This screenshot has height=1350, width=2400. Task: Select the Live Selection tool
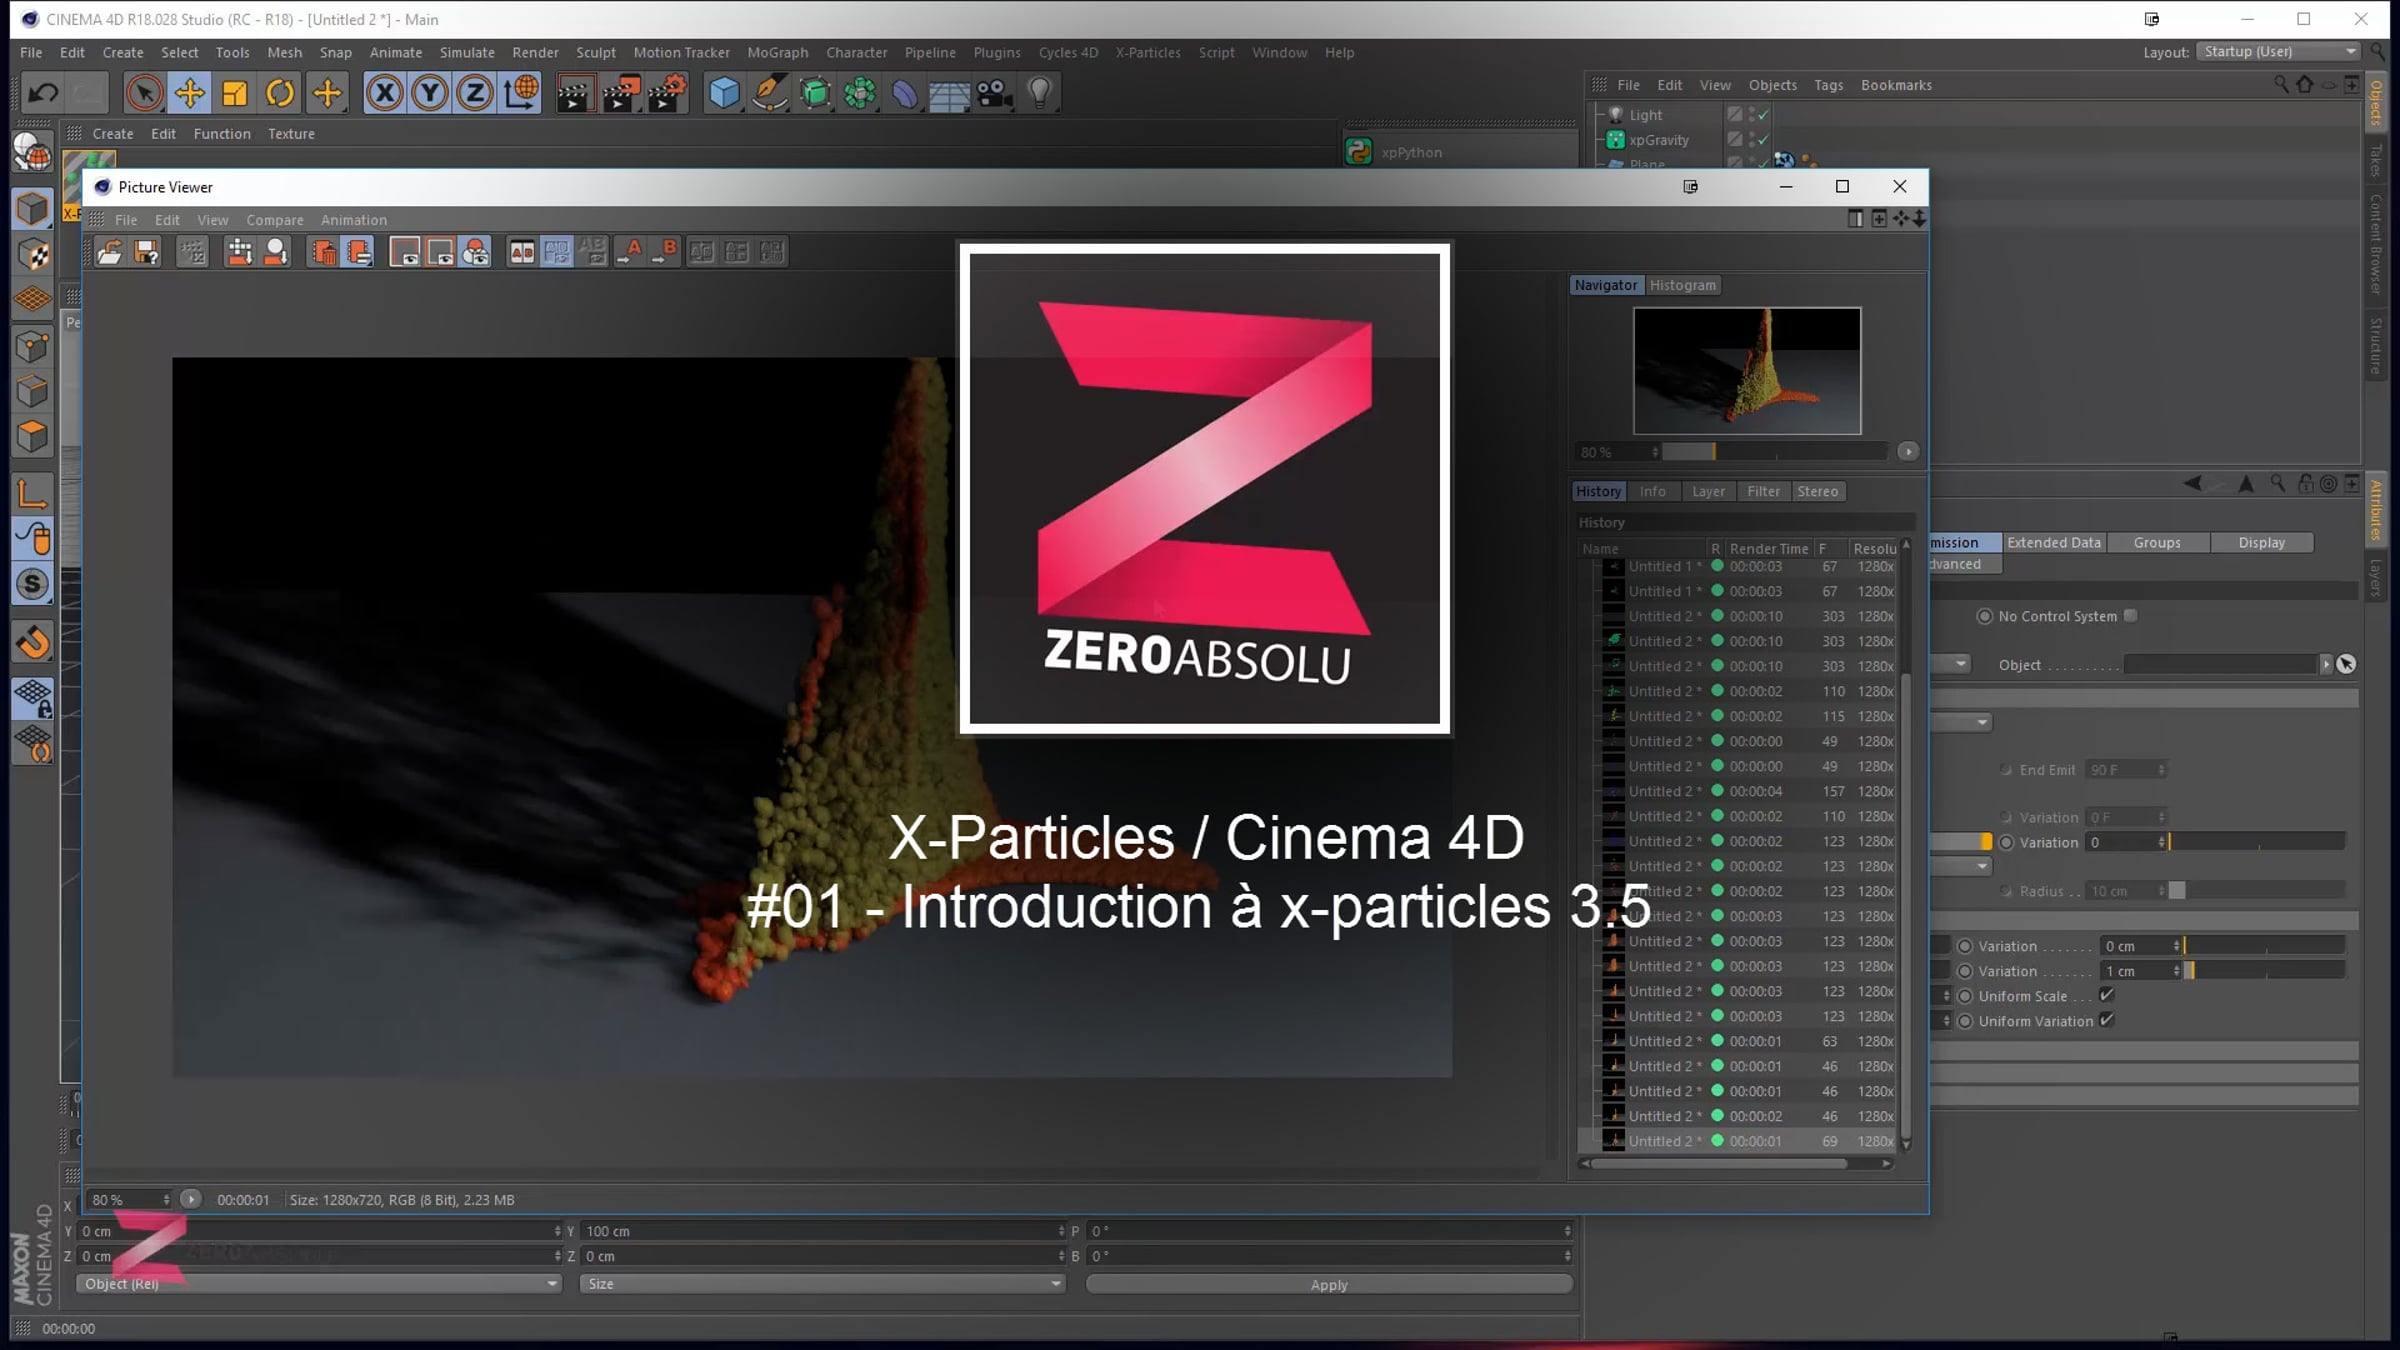pos(144,93)
